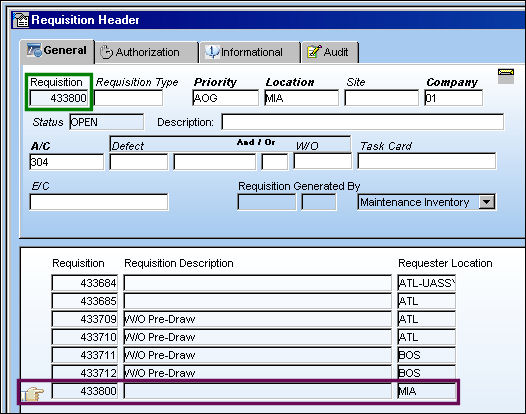Click the Requisition Type input field
The height and width of the screenshot is (414, 526).
[x=128, y=98]
